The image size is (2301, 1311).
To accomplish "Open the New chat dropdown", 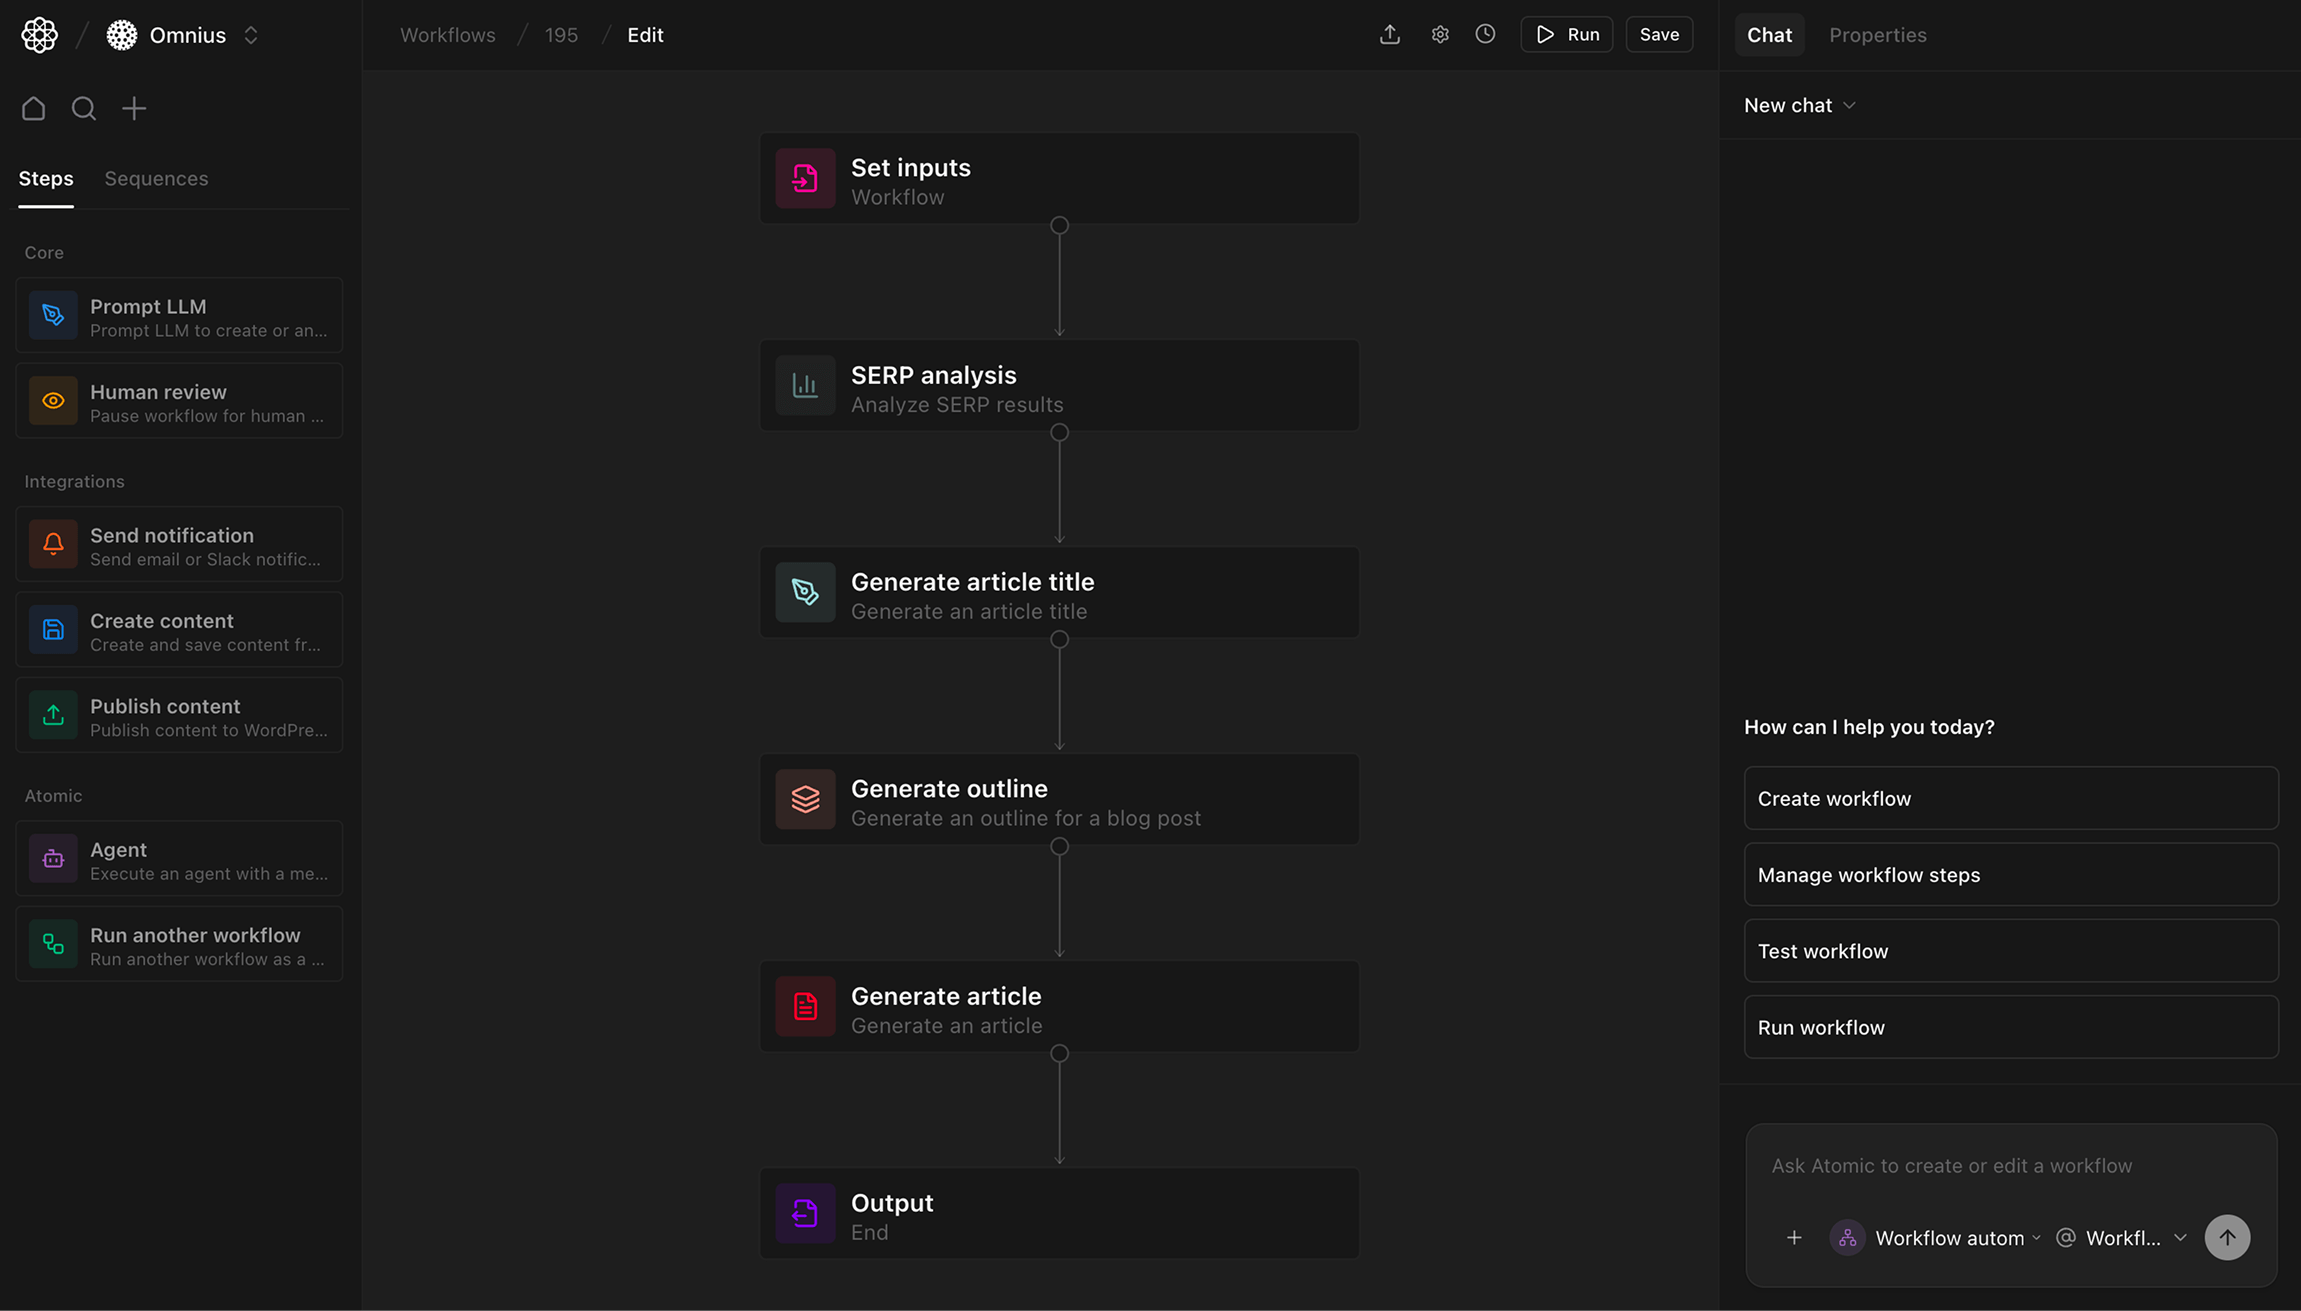I will point(1799,105).
